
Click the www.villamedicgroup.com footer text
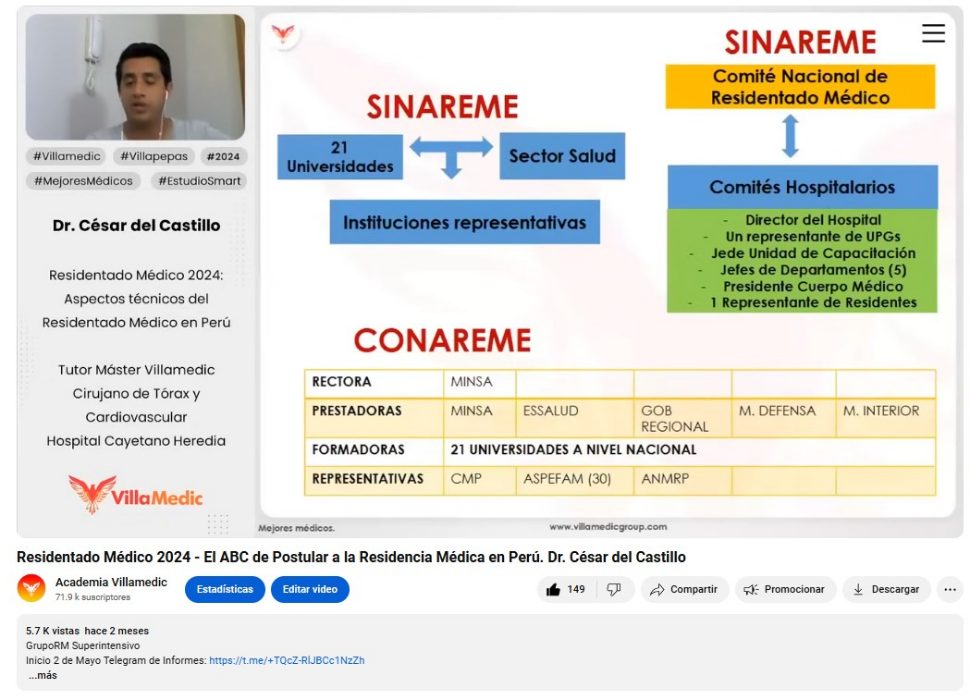point(608,527)
